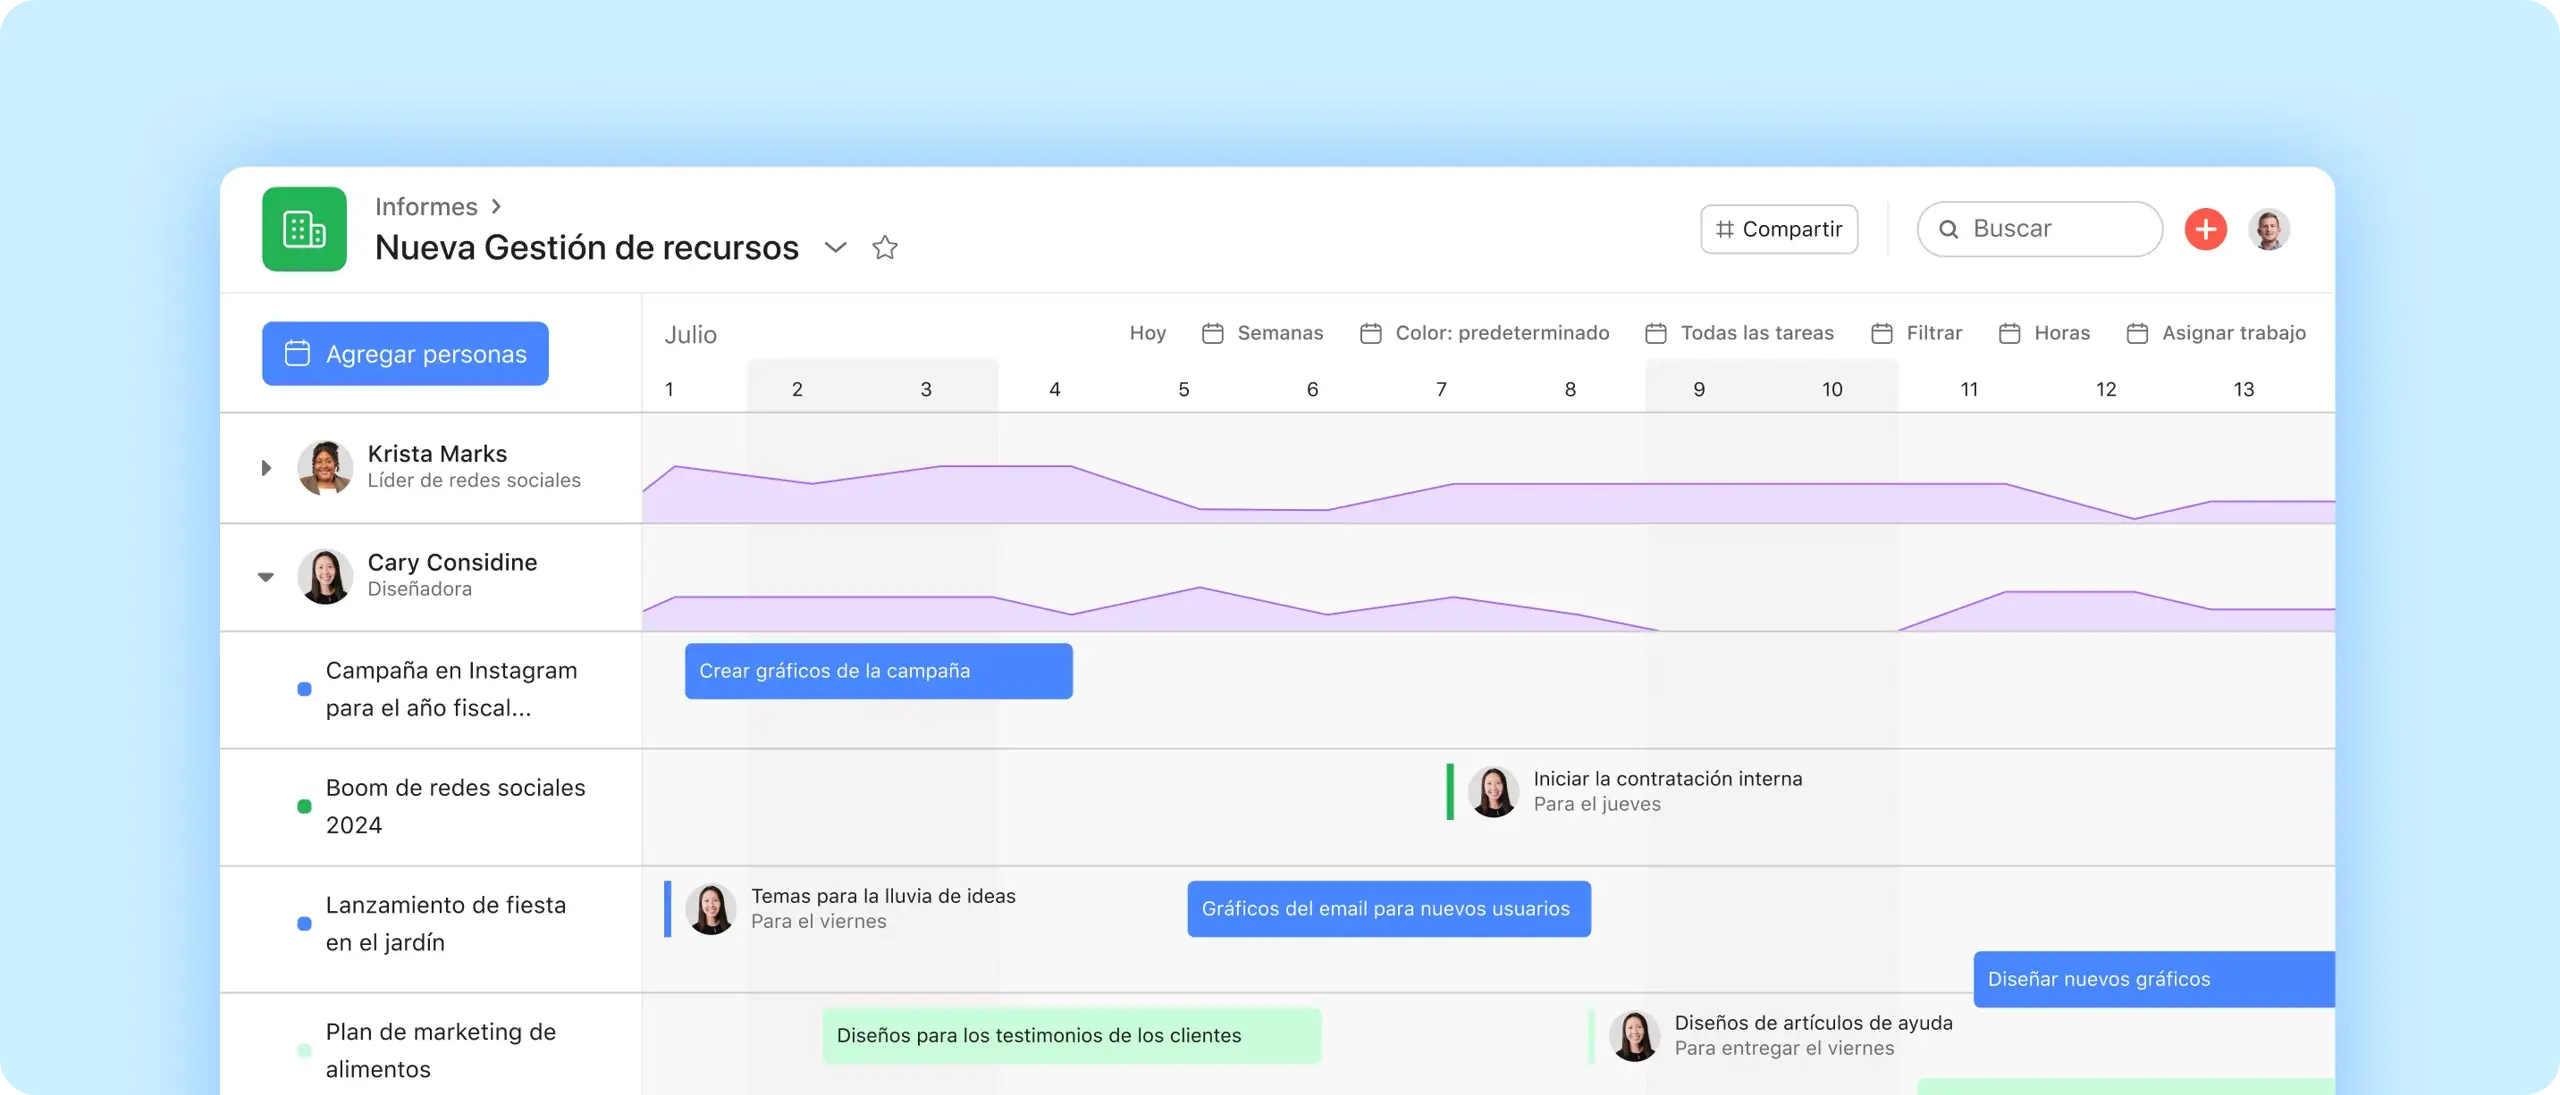Open Diseños de artículos de ayuda task
Viewport: 2560px width, 1095px height.
coord(1771,1035)
